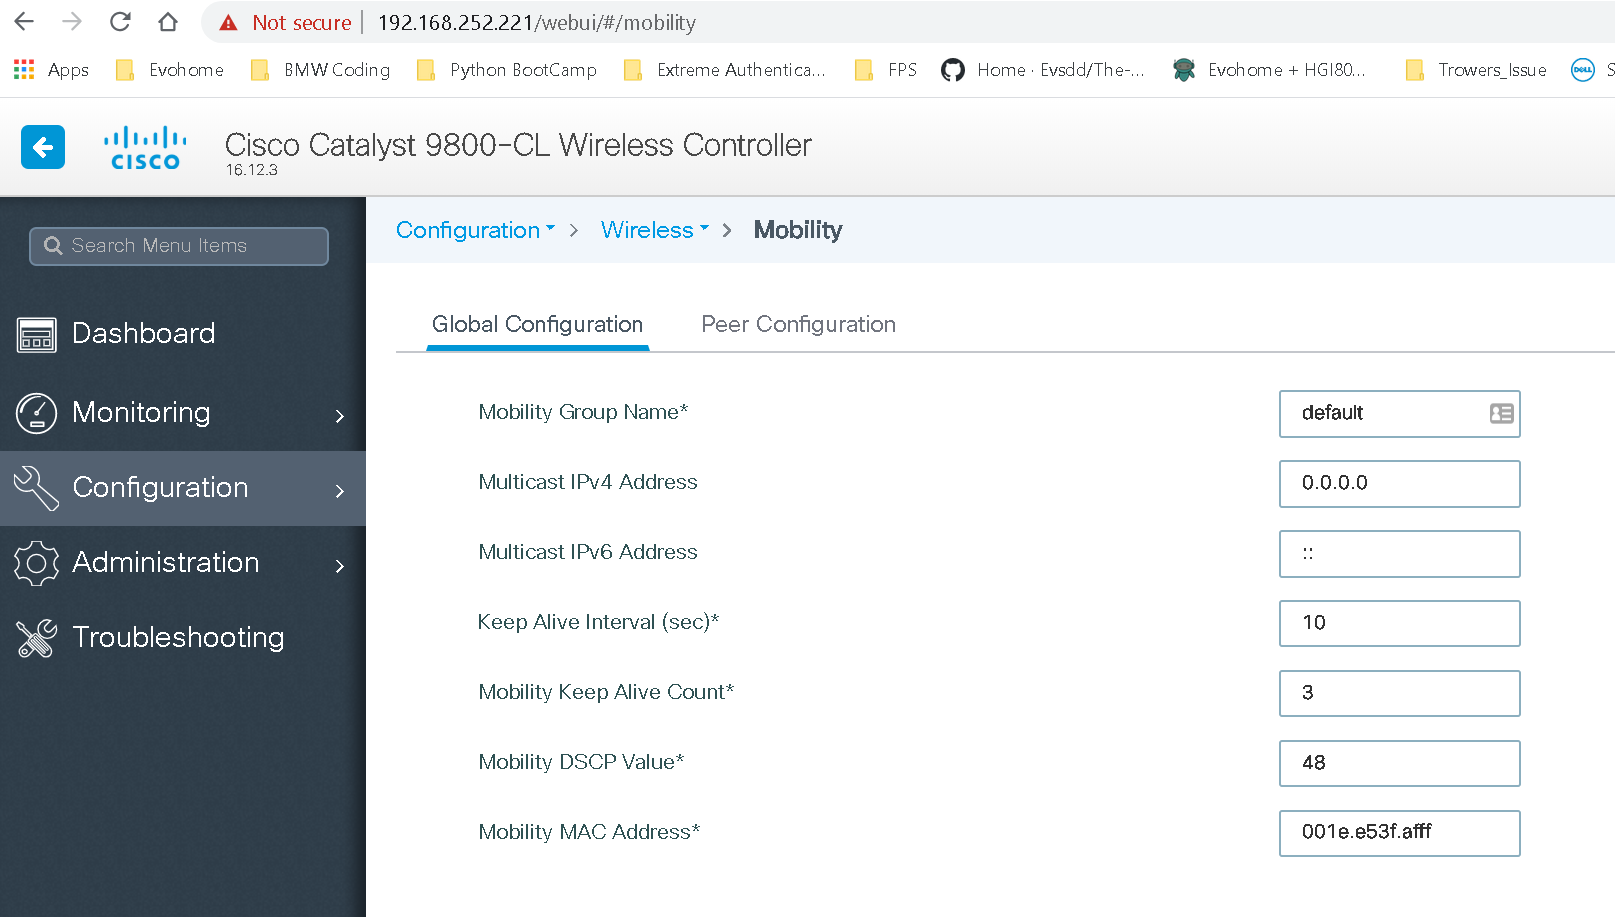The image size is (1615, 917).
Task: Click the Keep Alive Interval input field
Action: tap(1398, 623)
